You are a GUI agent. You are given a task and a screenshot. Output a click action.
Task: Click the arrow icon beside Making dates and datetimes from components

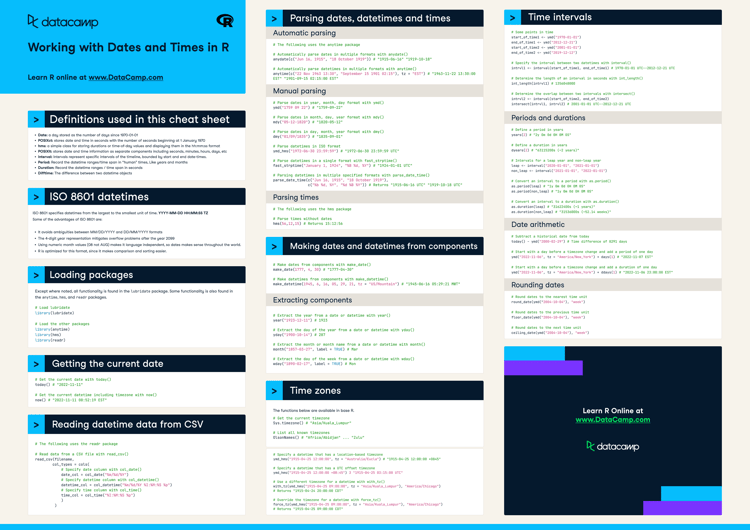click(274, 246)
